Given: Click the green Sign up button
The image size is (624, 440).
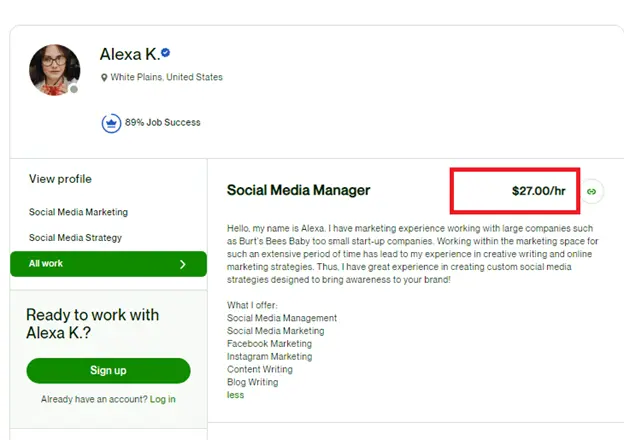Looking at the screenshot, I should pos(108,370).
